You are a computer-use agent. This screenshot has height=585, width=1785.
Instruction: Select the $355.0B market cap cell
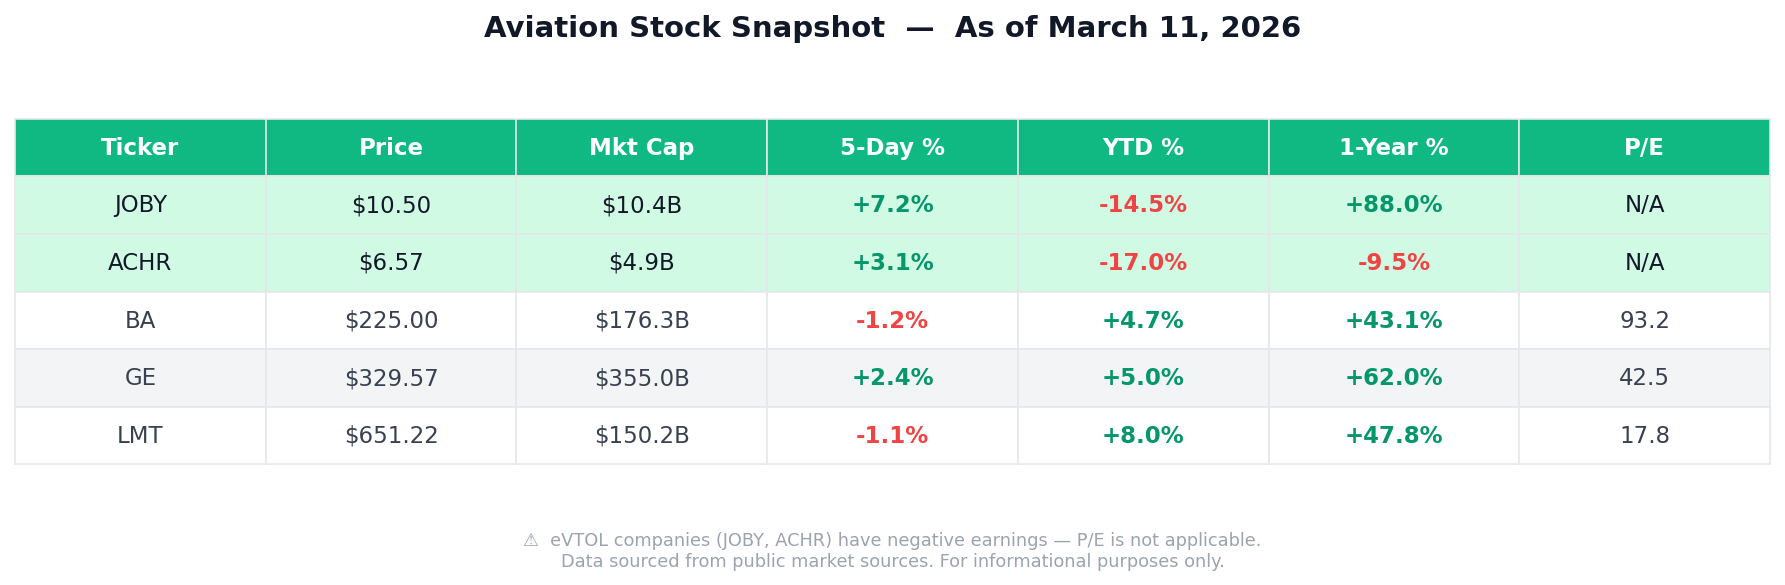coord(641,378)
